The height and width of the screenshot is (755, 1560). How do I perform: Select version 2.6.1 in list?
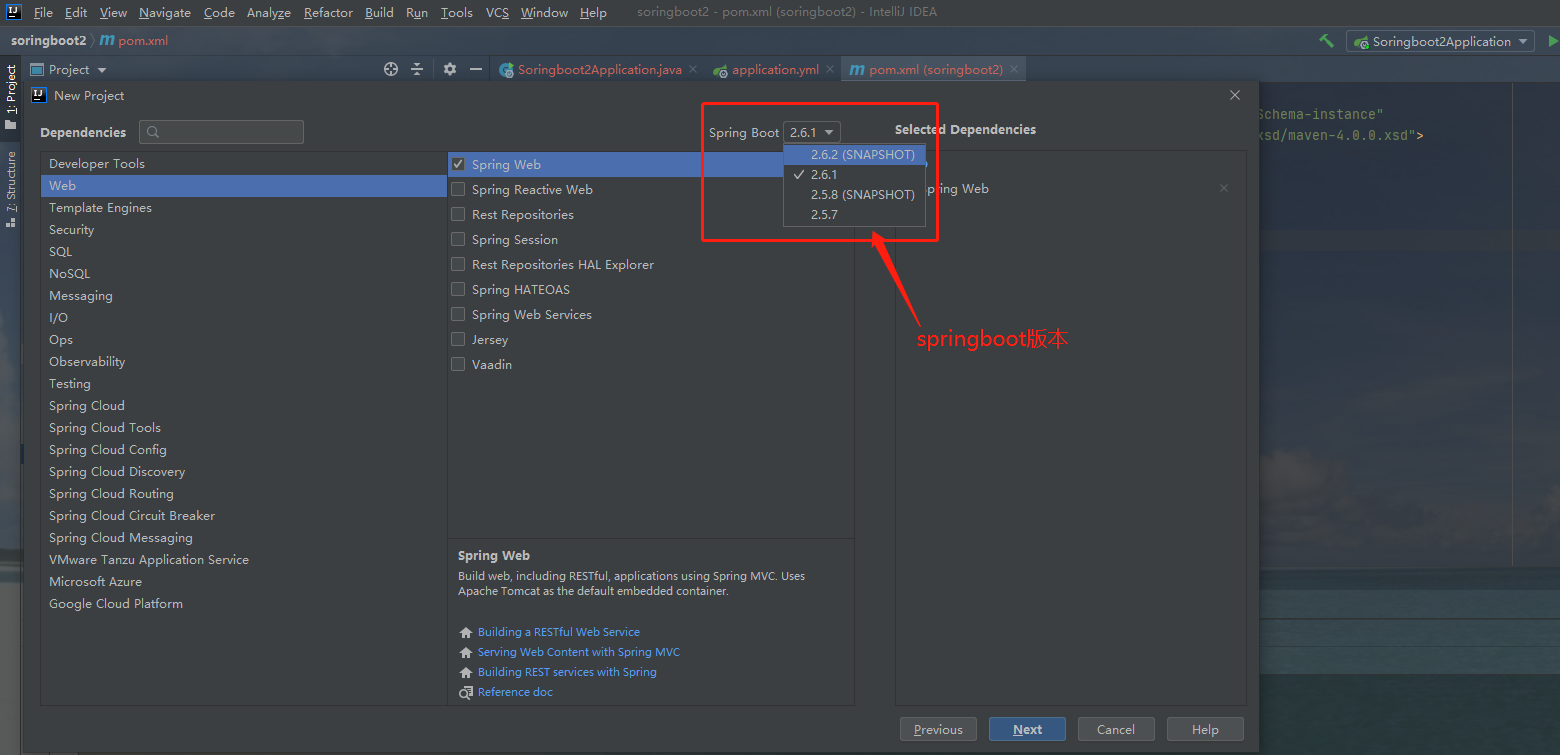pos(854,174)
